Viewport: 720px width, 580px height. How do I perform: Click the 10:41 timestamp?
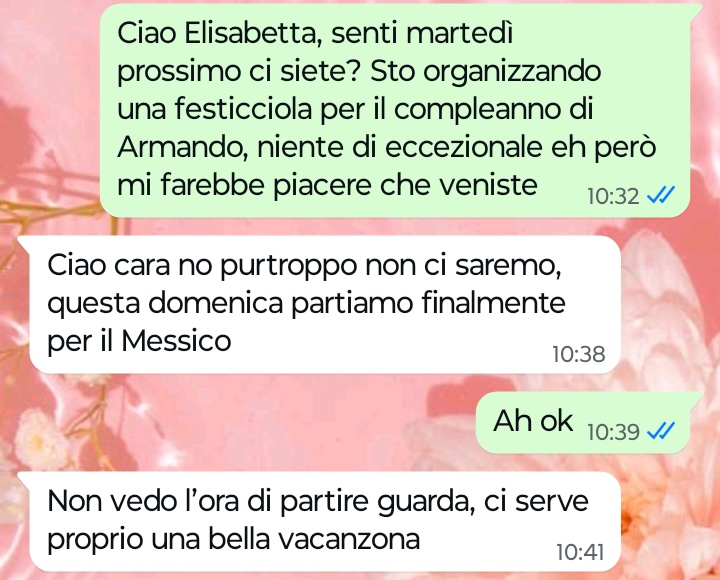580,552
